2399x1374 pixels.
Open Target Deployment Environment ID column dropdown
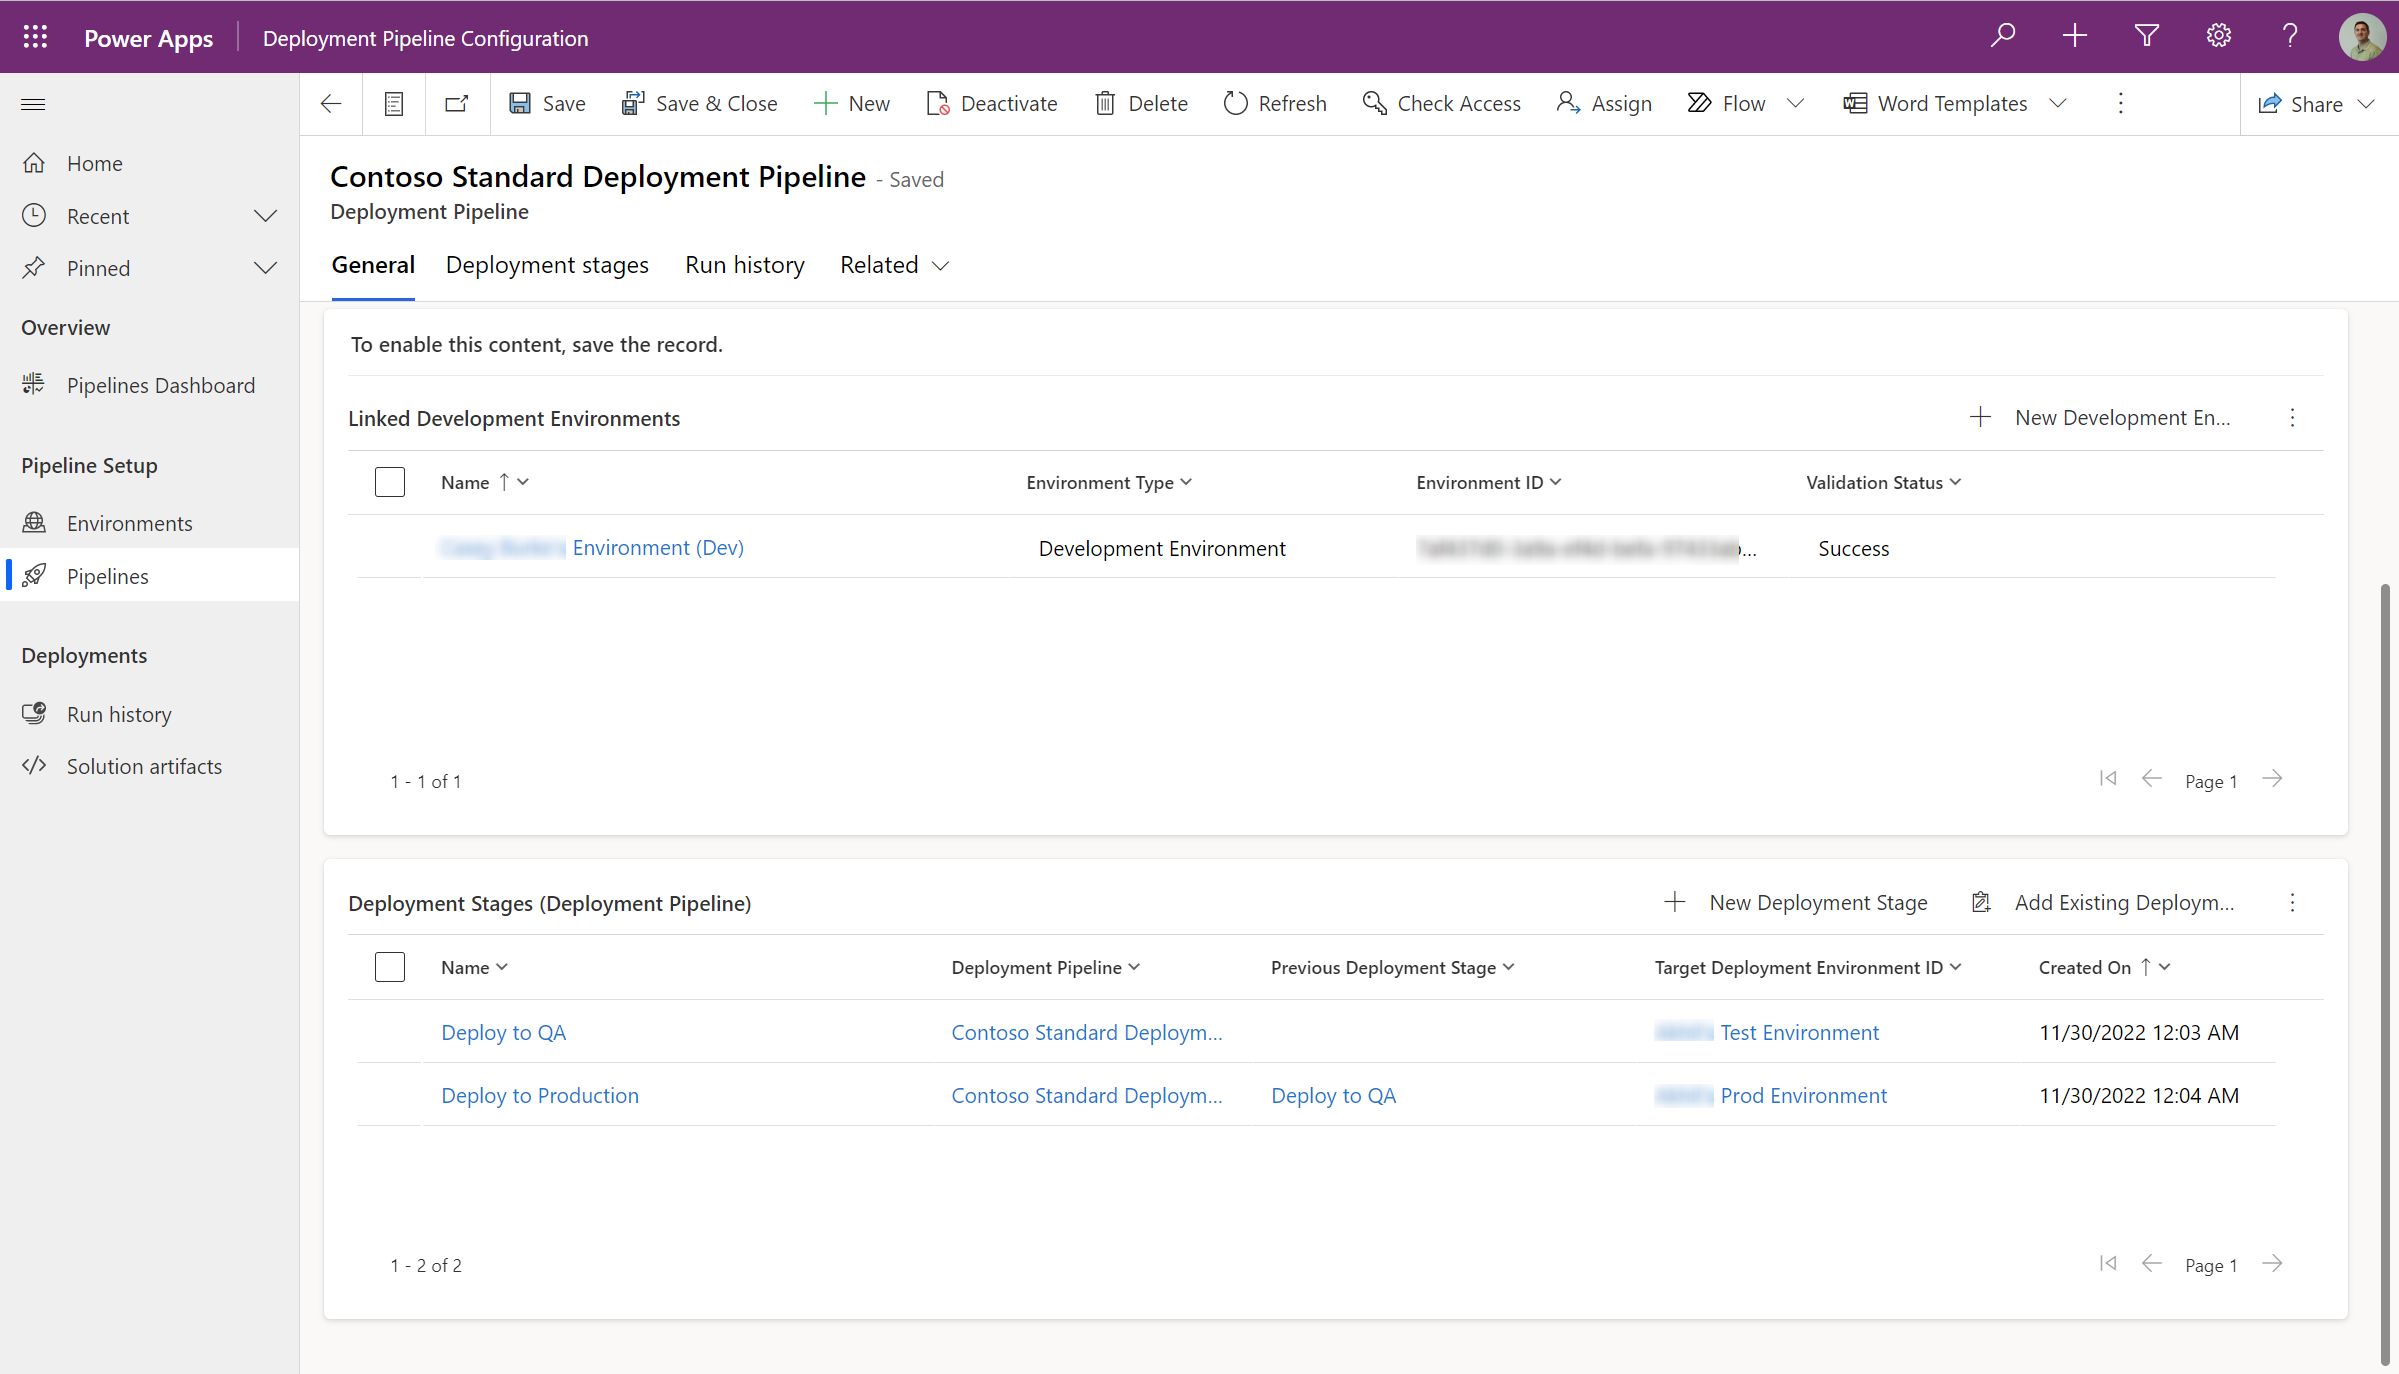[x=1808, y=967]
